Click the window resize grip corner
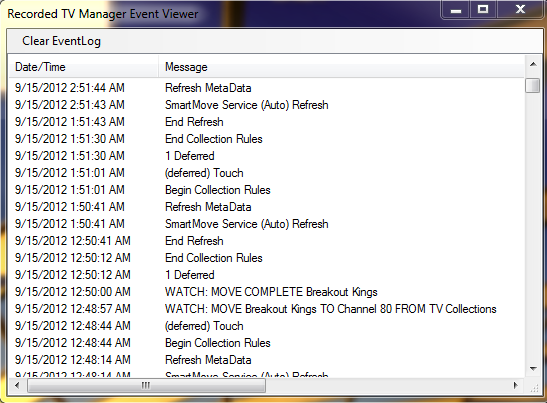The image size is (547, 403). click(x=533, y=387)
